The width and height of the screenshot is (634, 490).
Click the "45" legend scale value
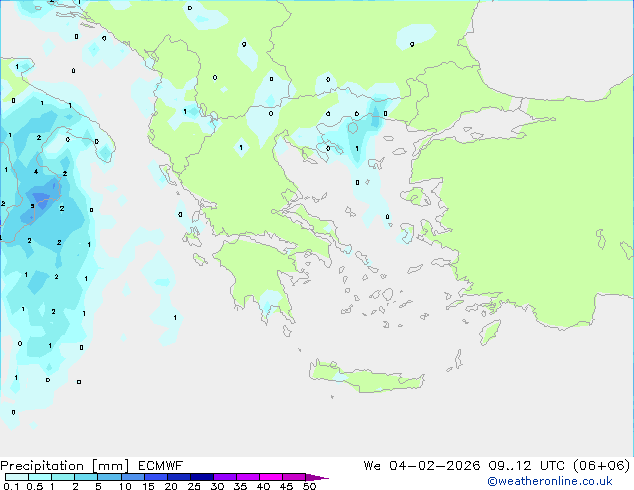(286, 486)
